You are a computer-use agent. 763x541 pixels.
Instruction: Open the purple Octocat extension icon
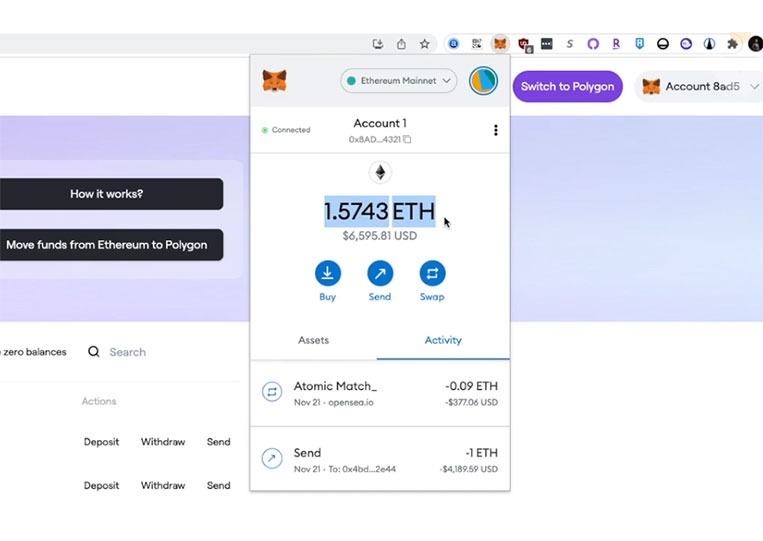click(593, 44)
